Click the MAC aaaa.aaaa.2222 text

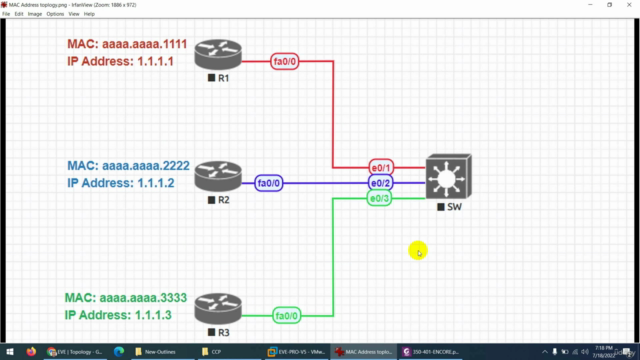pyautogui.click(x=128, y=166)
